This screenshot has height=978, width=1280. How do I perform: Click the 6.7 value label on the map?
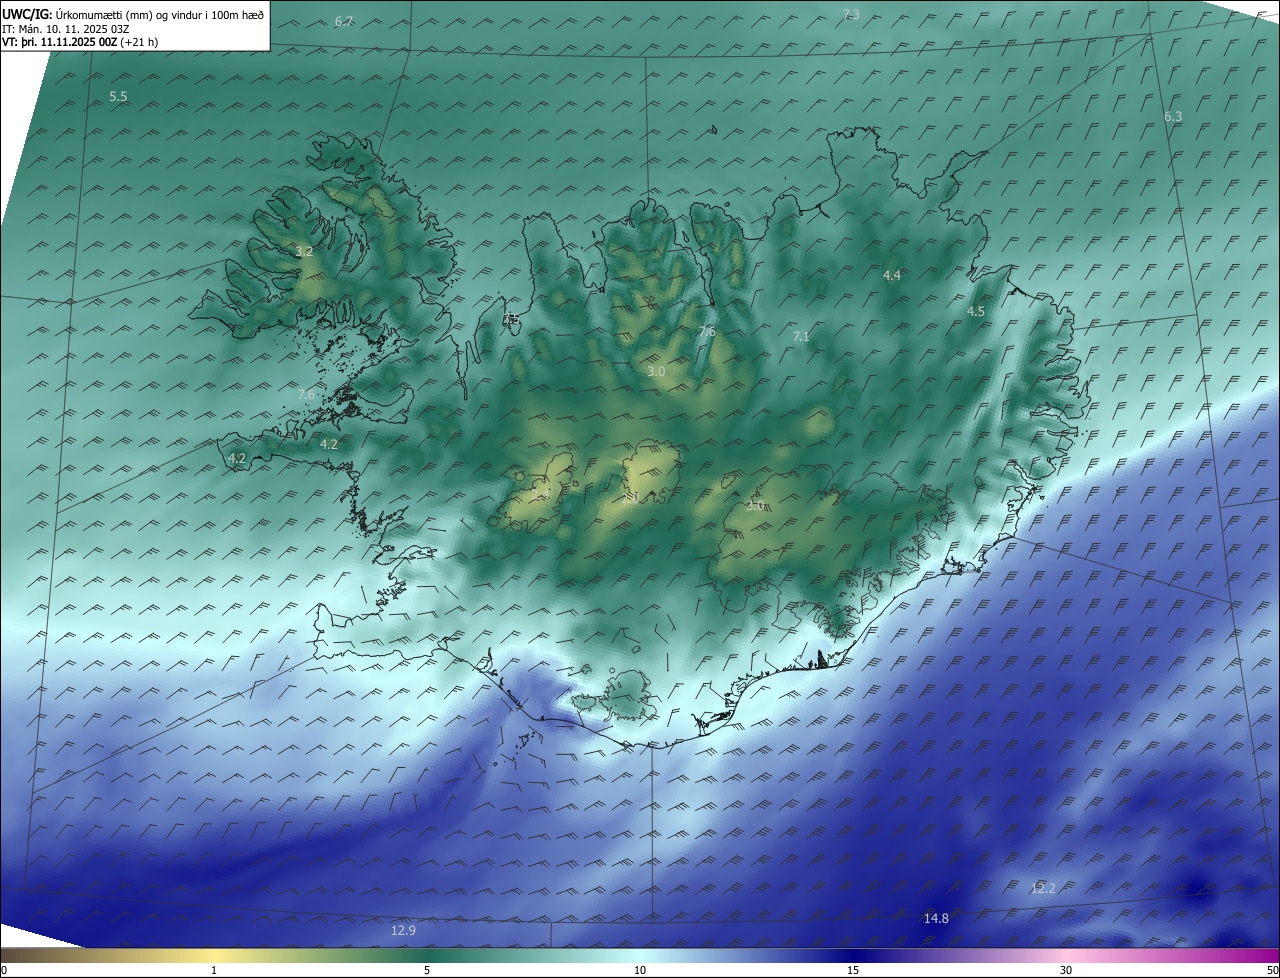click(x=344, y=21)
